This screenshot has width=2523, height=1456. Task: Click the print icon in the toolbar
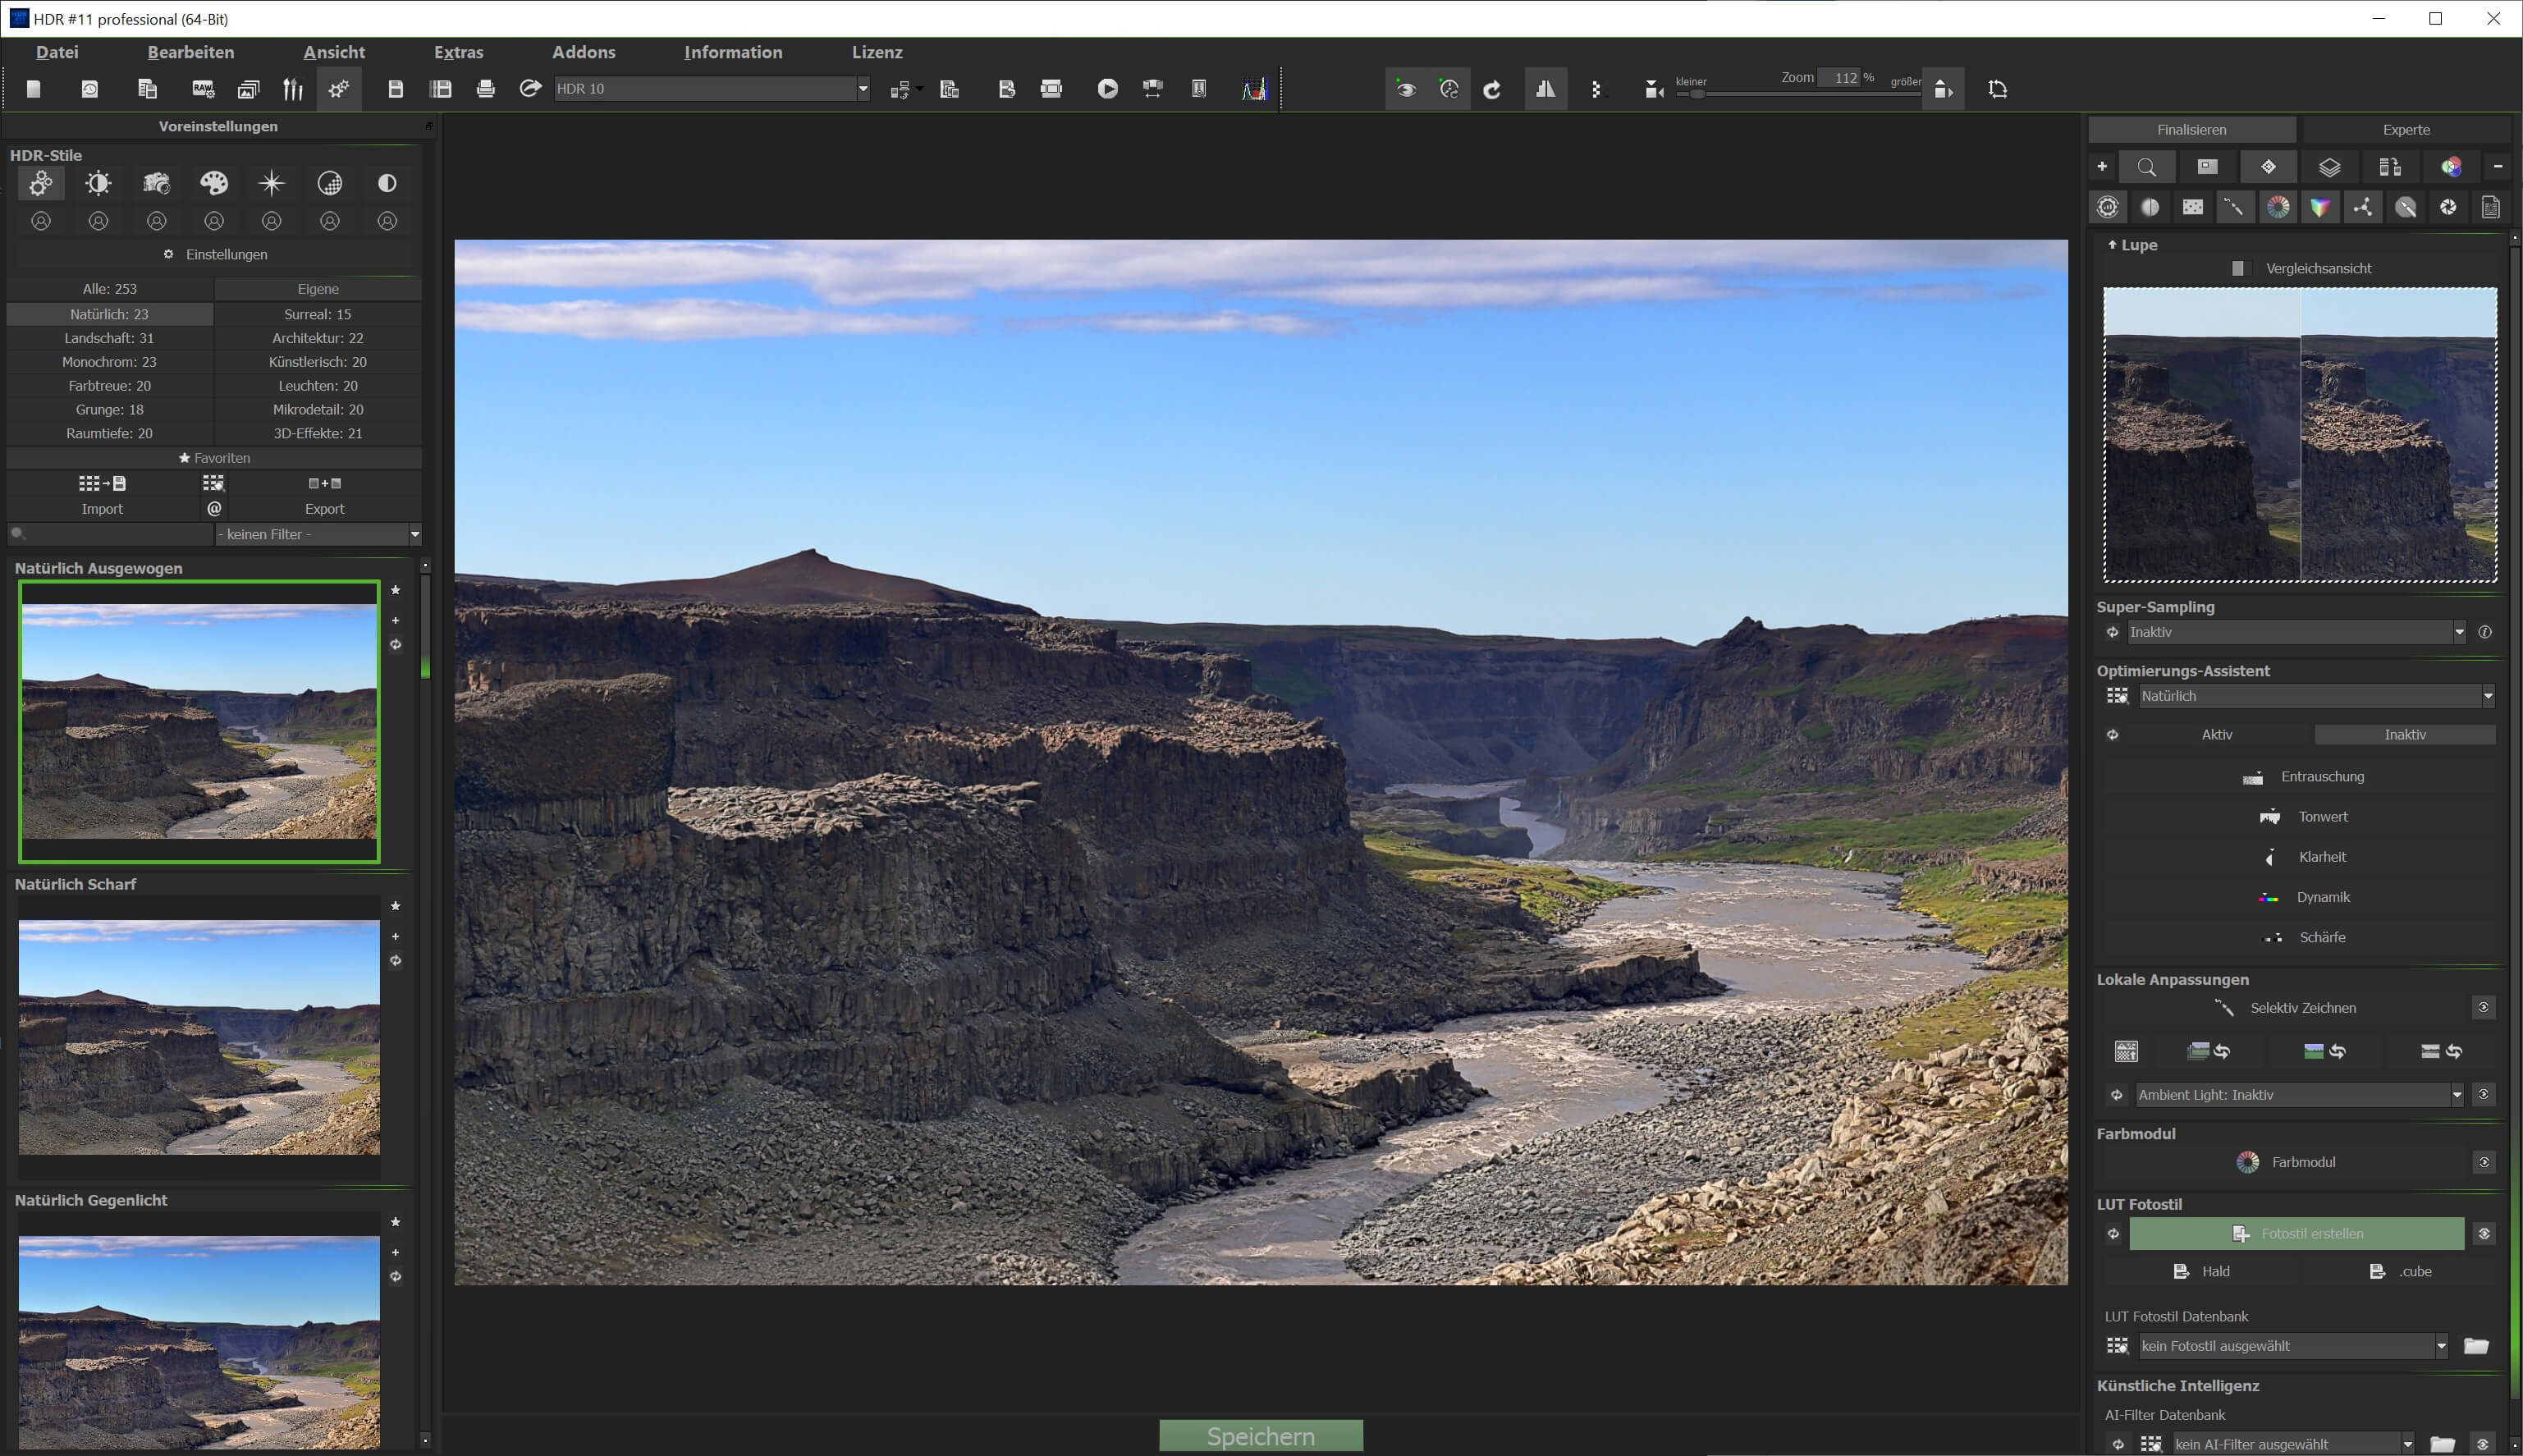485,89
